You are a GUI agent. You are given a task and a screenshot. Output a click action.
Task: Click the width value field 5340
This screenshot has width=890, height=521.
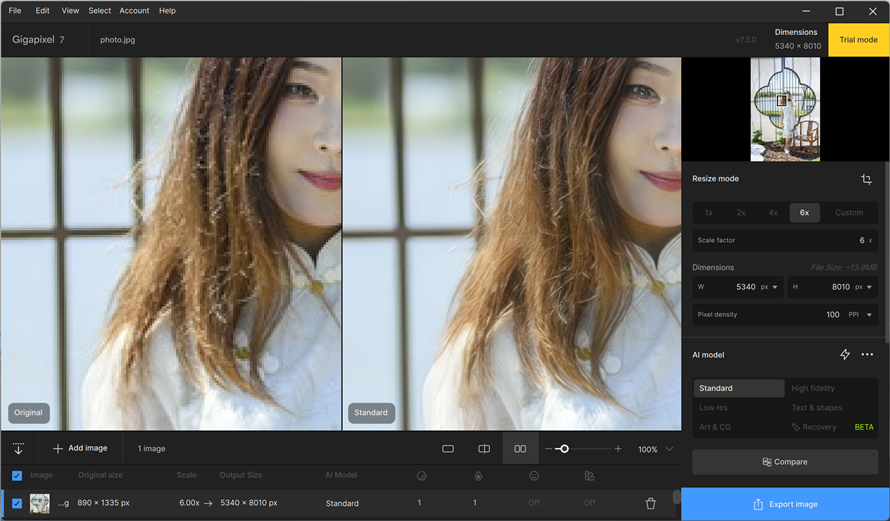click(x=745, y=287)
